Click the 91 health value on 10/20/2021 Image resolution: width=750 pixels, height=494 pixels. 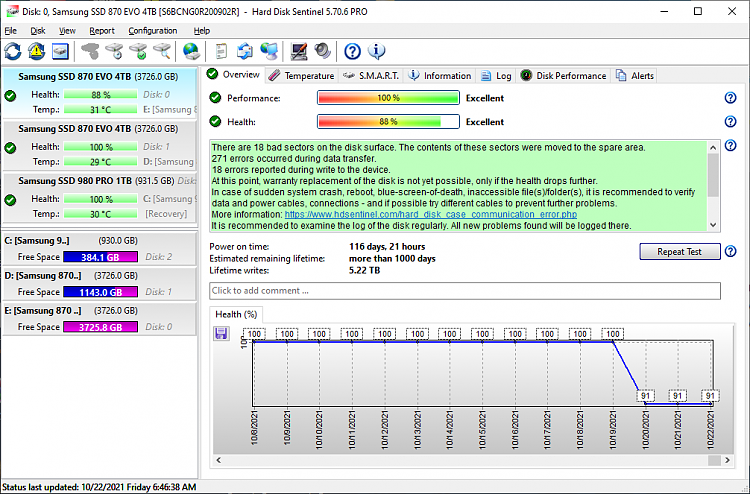pyautogui.click(x=645, y=395)
